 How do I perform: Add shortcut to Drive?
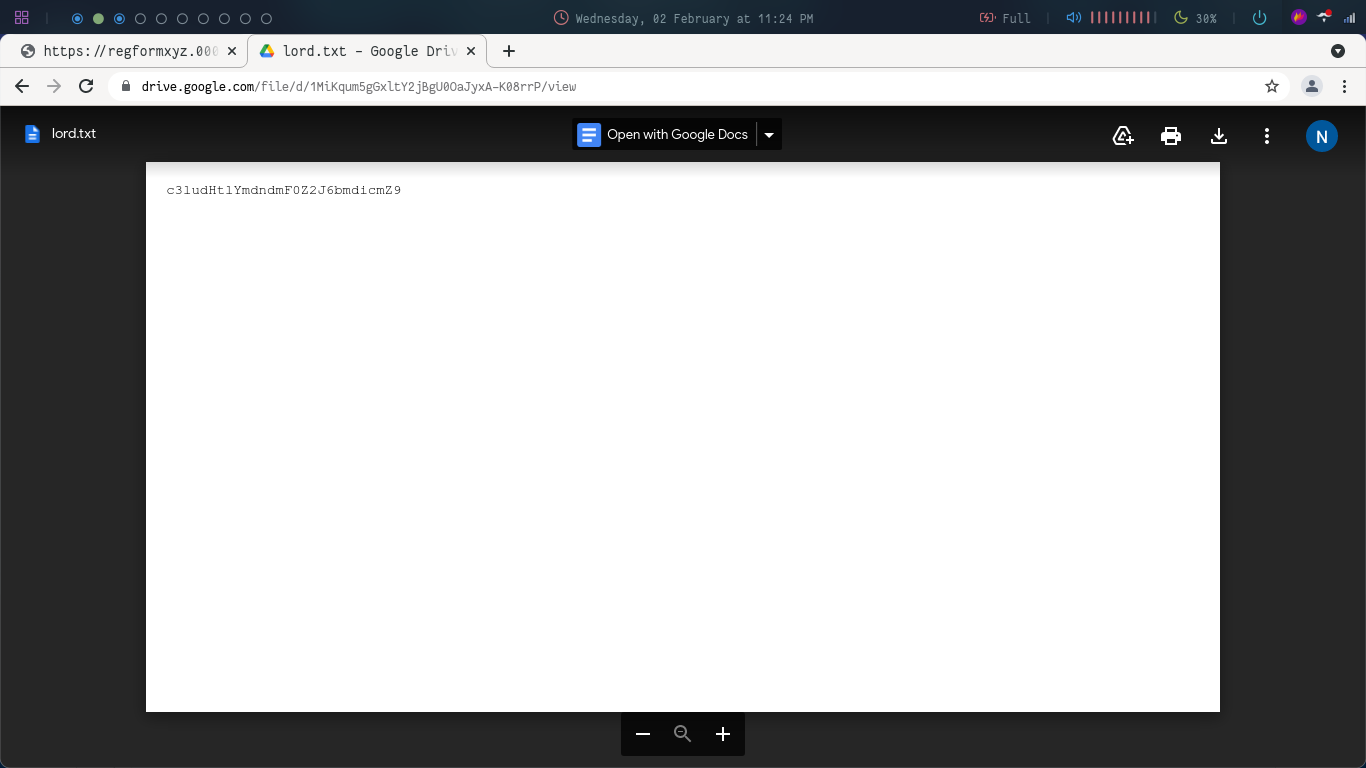1123,136
